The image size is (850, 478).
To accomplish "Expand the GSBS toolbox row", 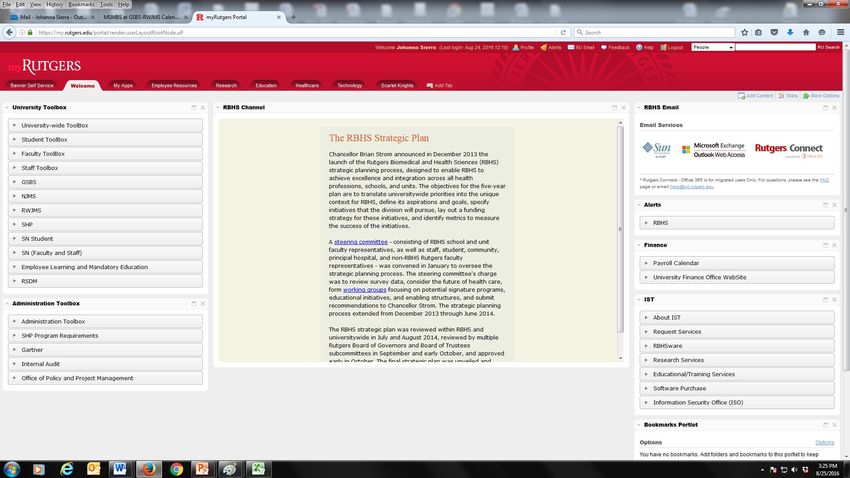I will (x=105, y=182).
